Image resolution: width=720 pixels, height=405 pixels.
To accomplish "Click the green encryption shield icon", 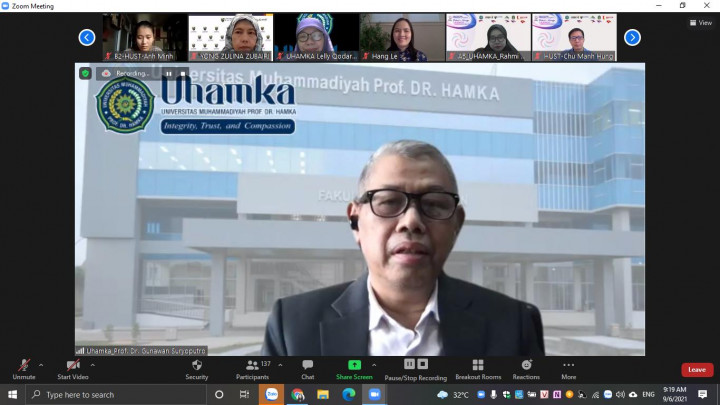I will (85, 73).
